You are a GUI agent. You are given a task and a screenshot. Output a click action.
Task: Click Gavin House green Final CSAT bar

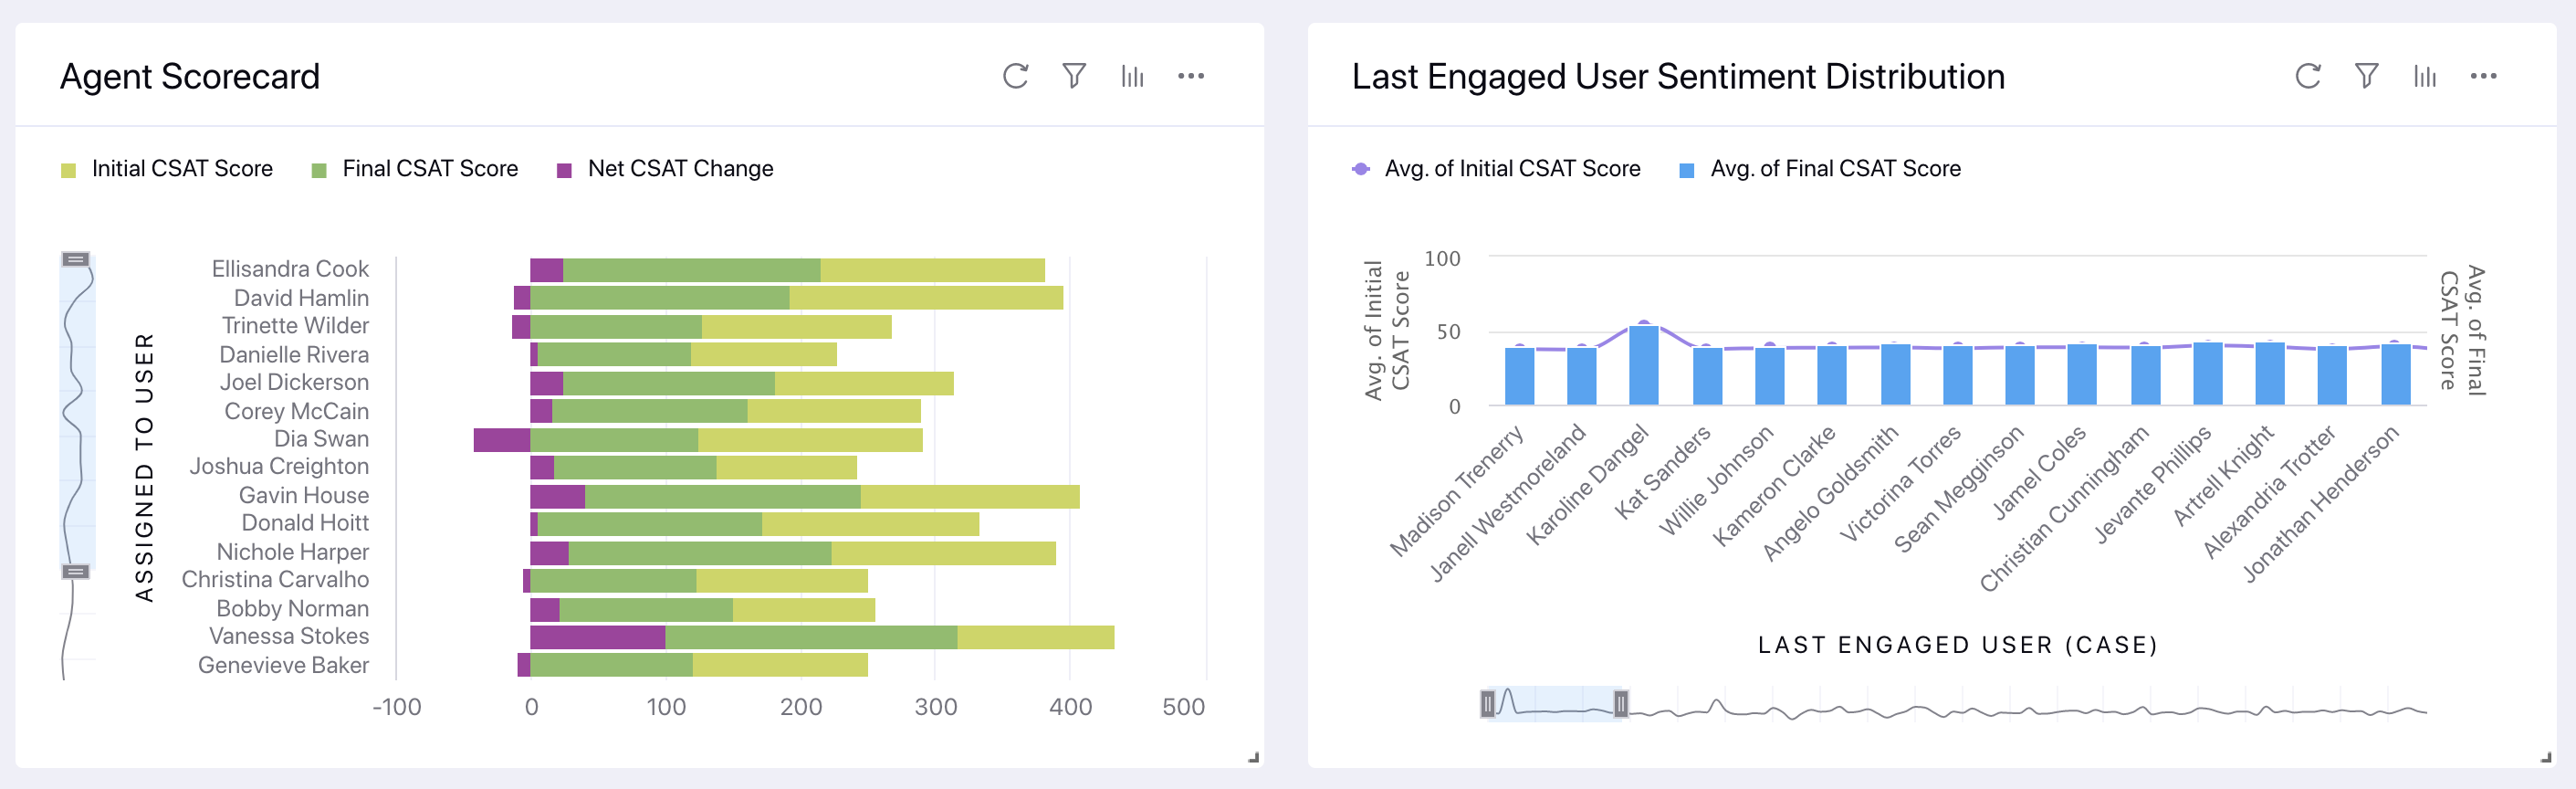click(x=723, y=496)
